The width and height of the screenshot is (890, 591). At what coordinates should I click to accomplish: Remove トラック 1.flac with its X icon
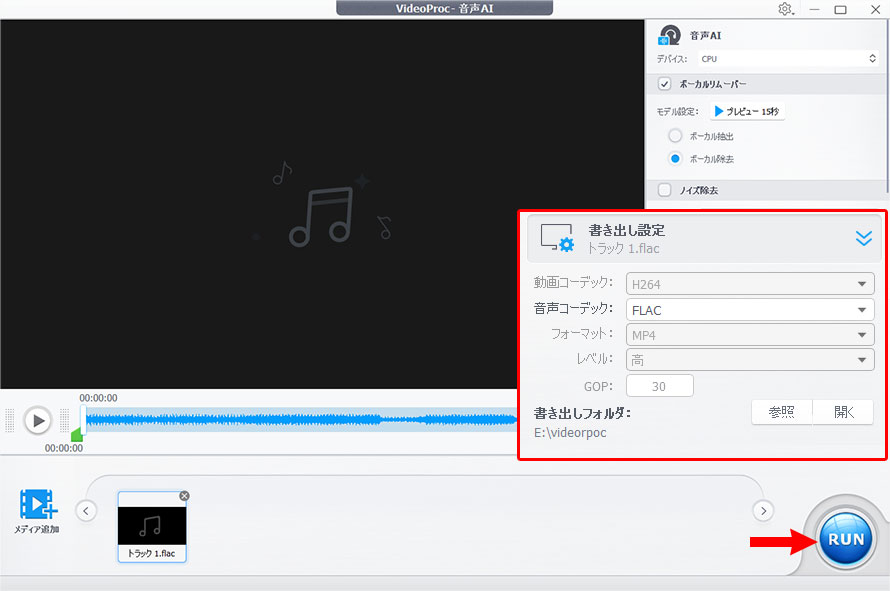(183, 495)
